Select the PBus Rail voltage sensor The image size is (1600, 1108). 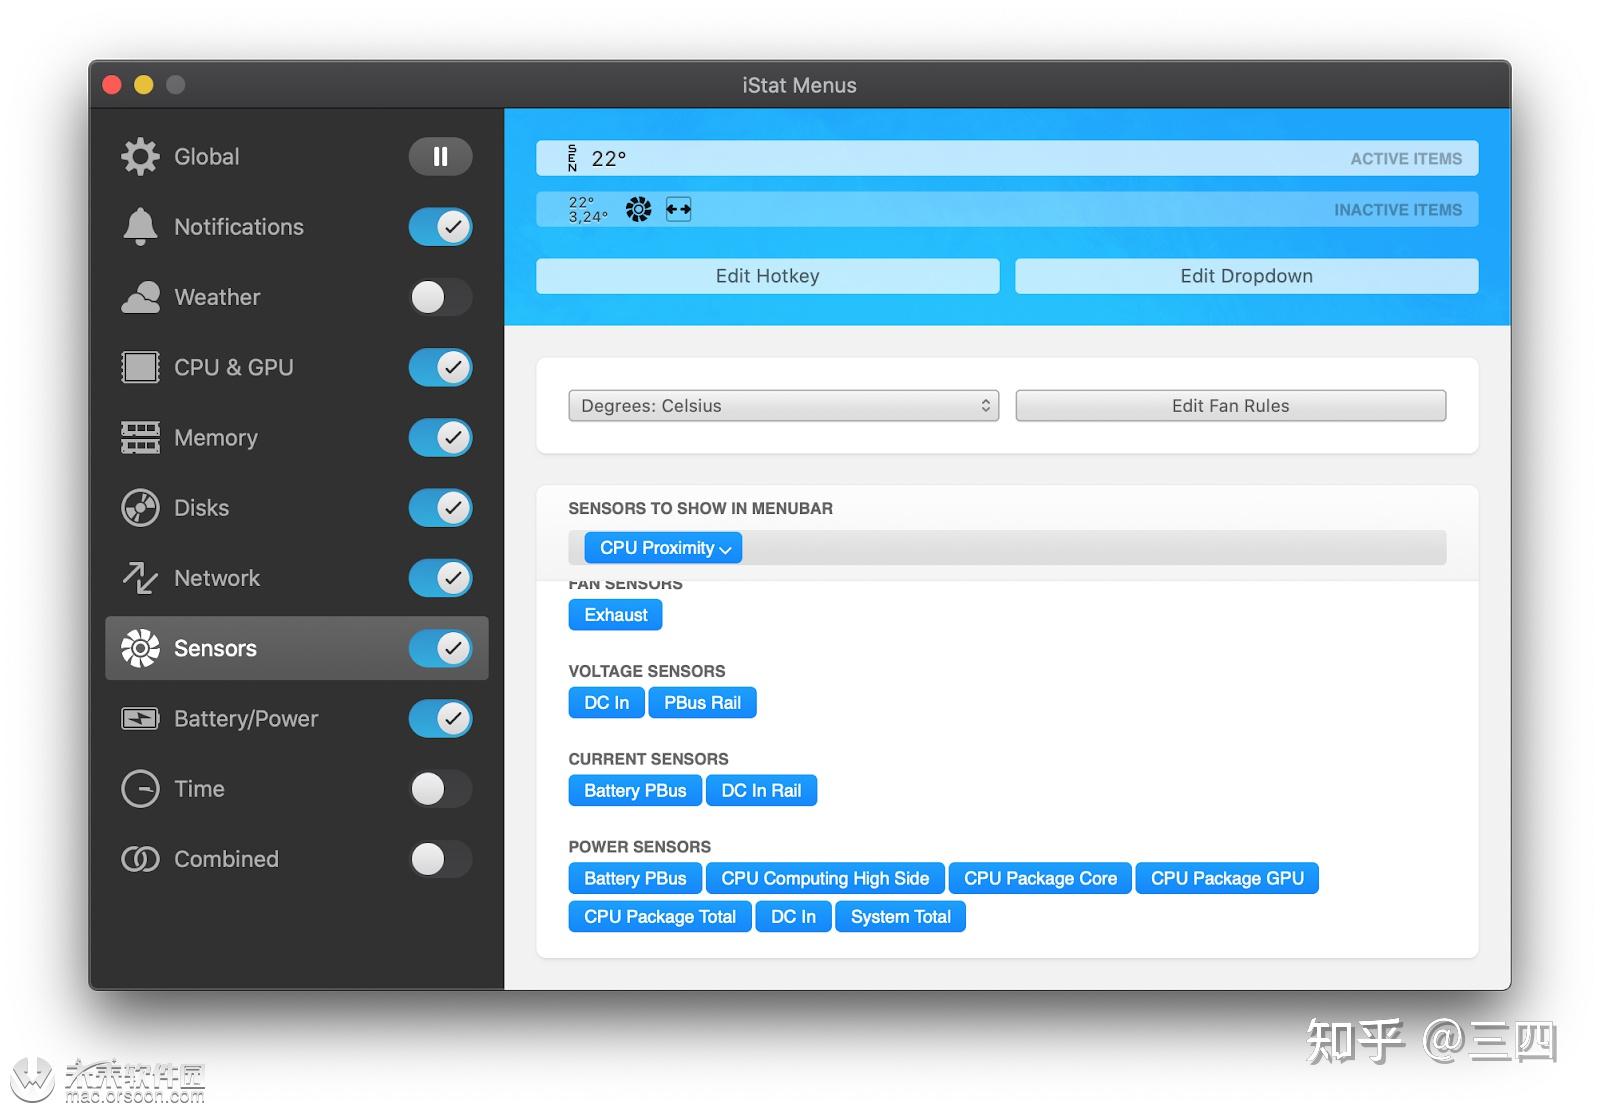pos(702,703)
